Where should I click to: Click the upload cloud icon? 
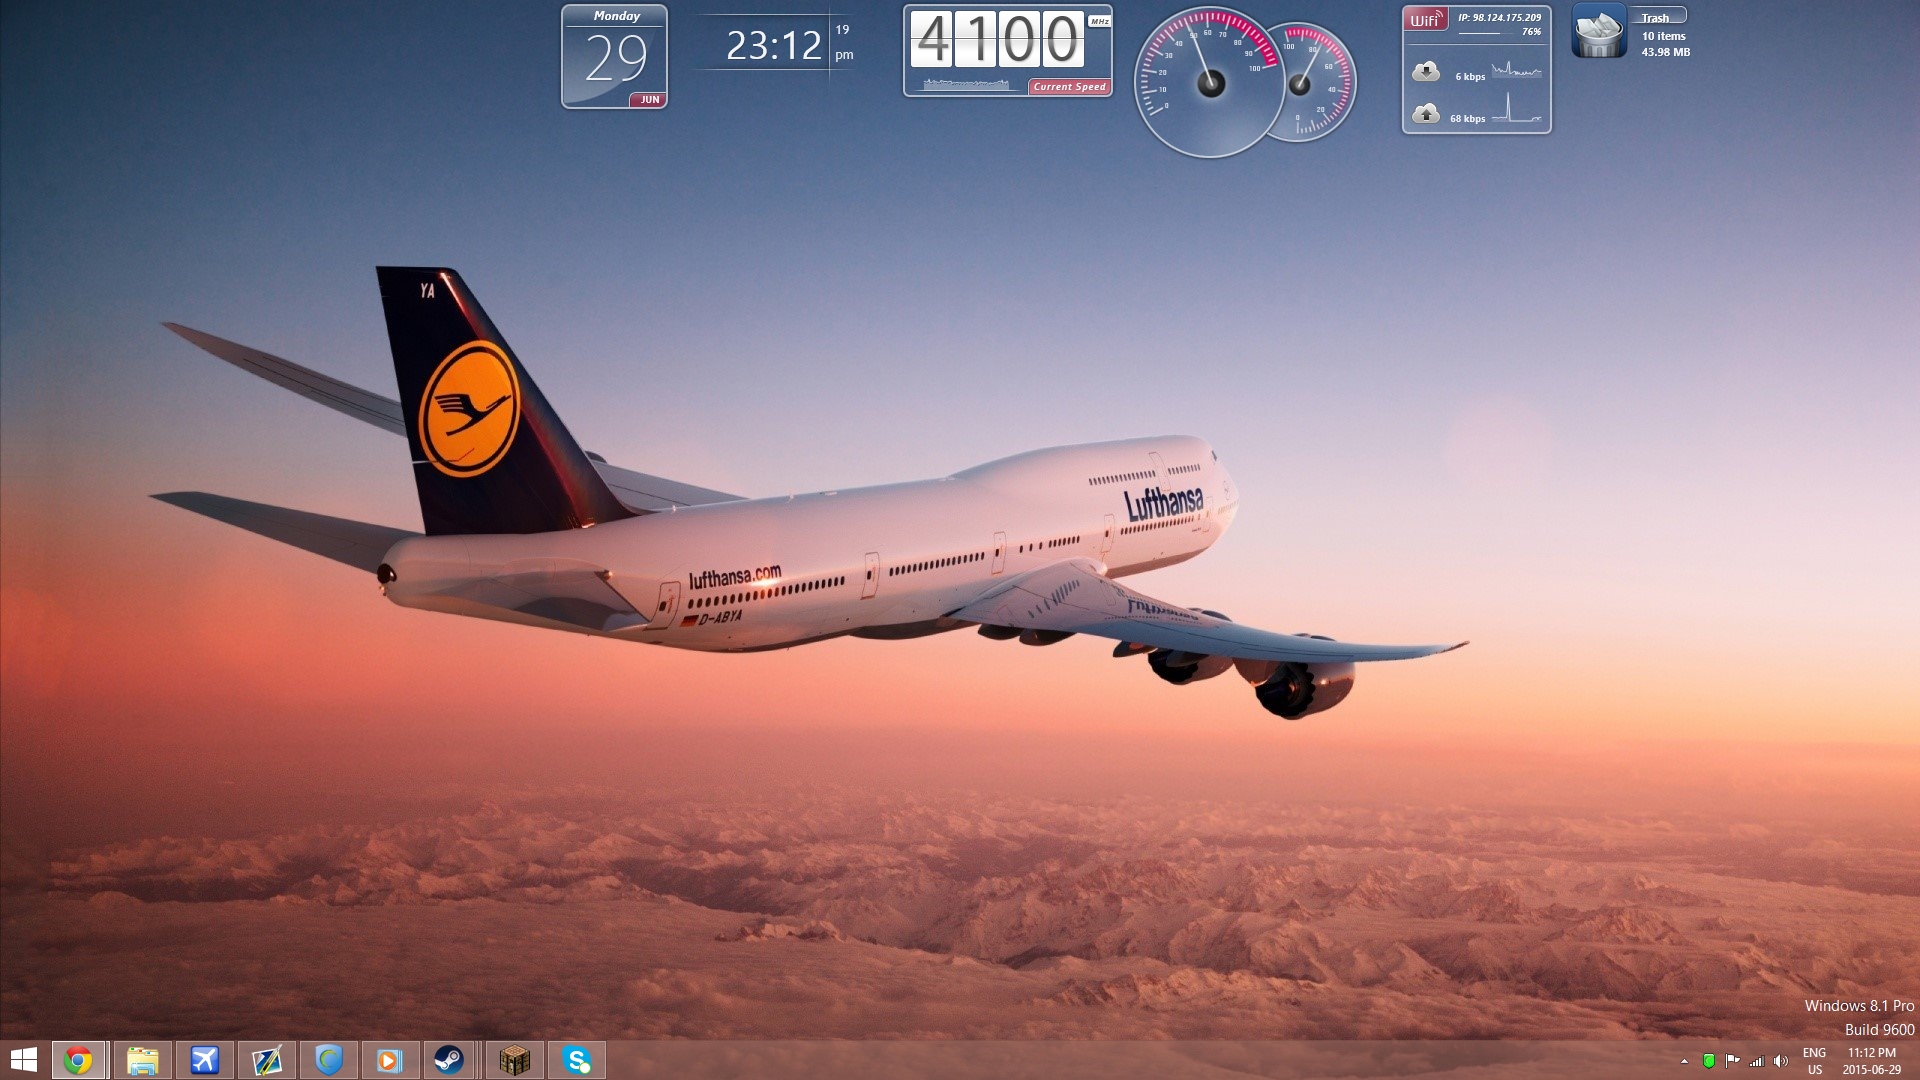(1426, 114)
